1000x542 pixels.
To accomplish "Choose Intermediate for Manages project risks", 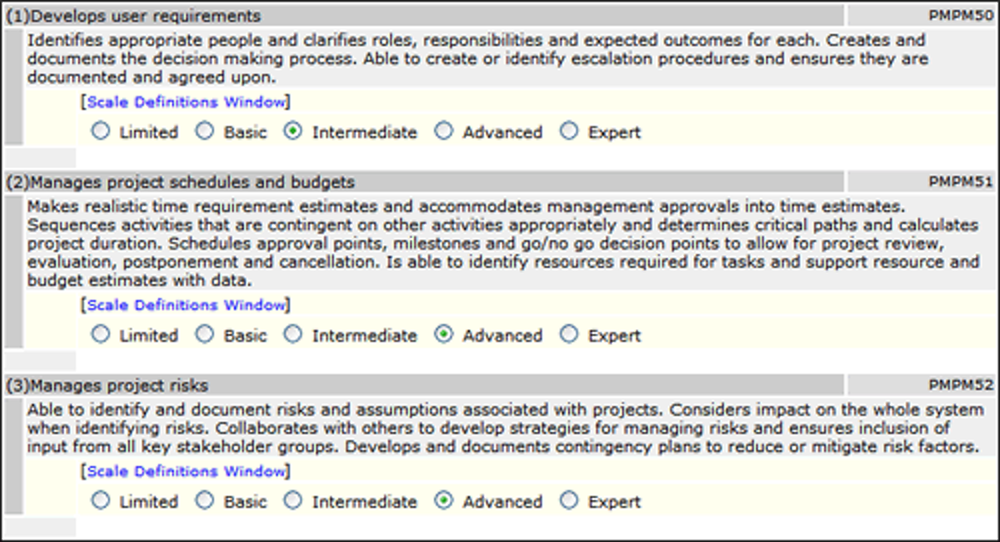I will (293, 501).
